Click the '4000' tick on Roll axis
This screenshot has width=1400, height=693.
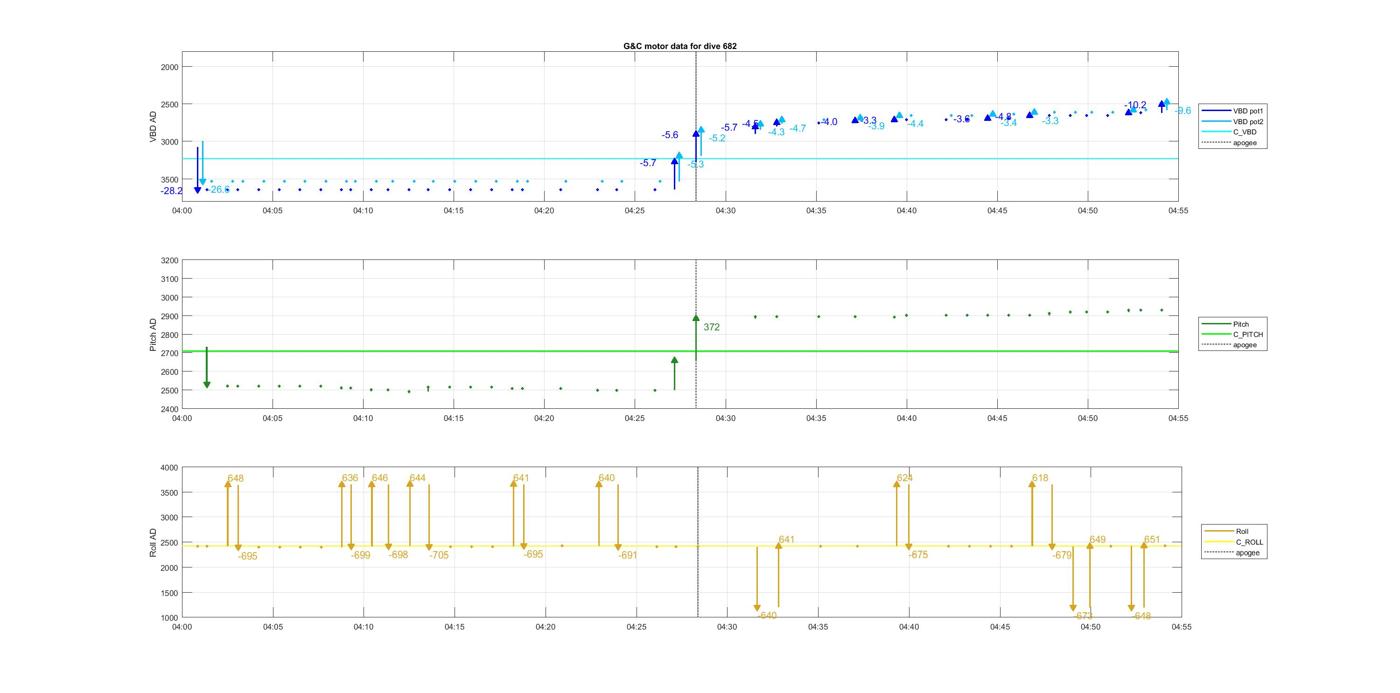tap(168, 468)
